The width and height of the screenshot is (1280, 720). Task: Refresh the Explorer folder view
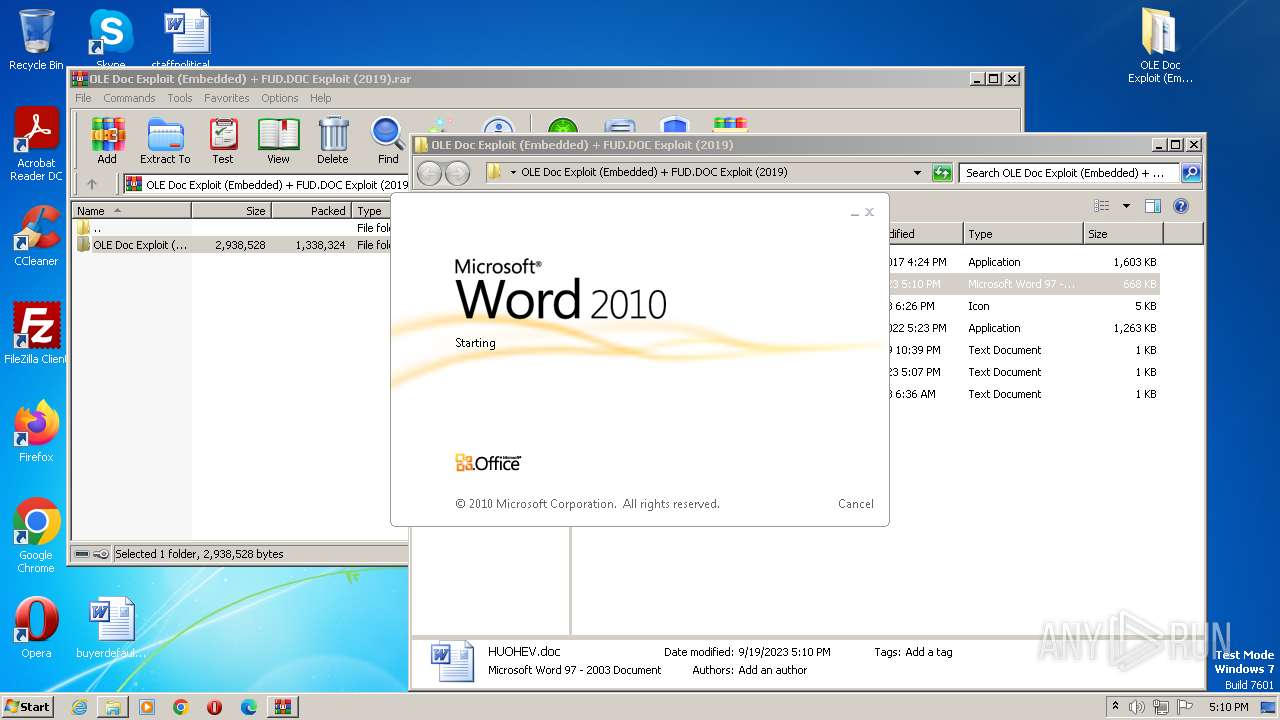(x=942, y=173)
